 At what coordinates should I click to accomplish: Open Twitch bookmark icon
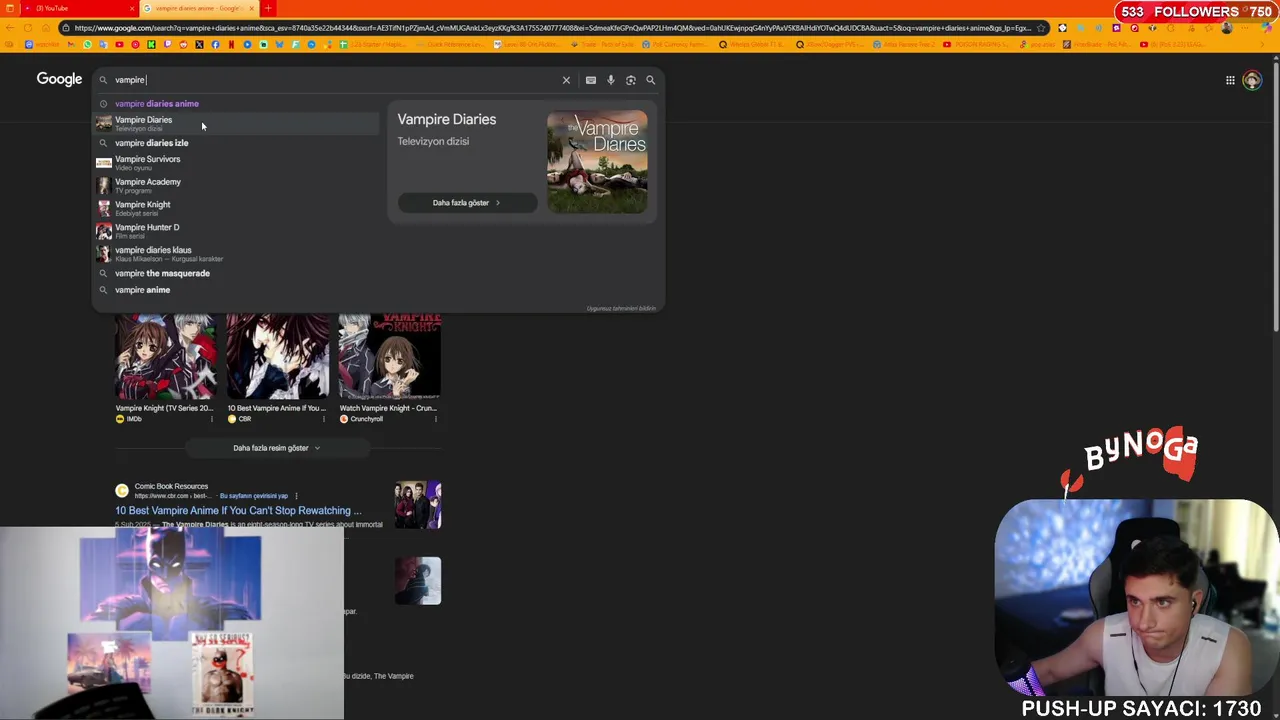pos(167,44)
